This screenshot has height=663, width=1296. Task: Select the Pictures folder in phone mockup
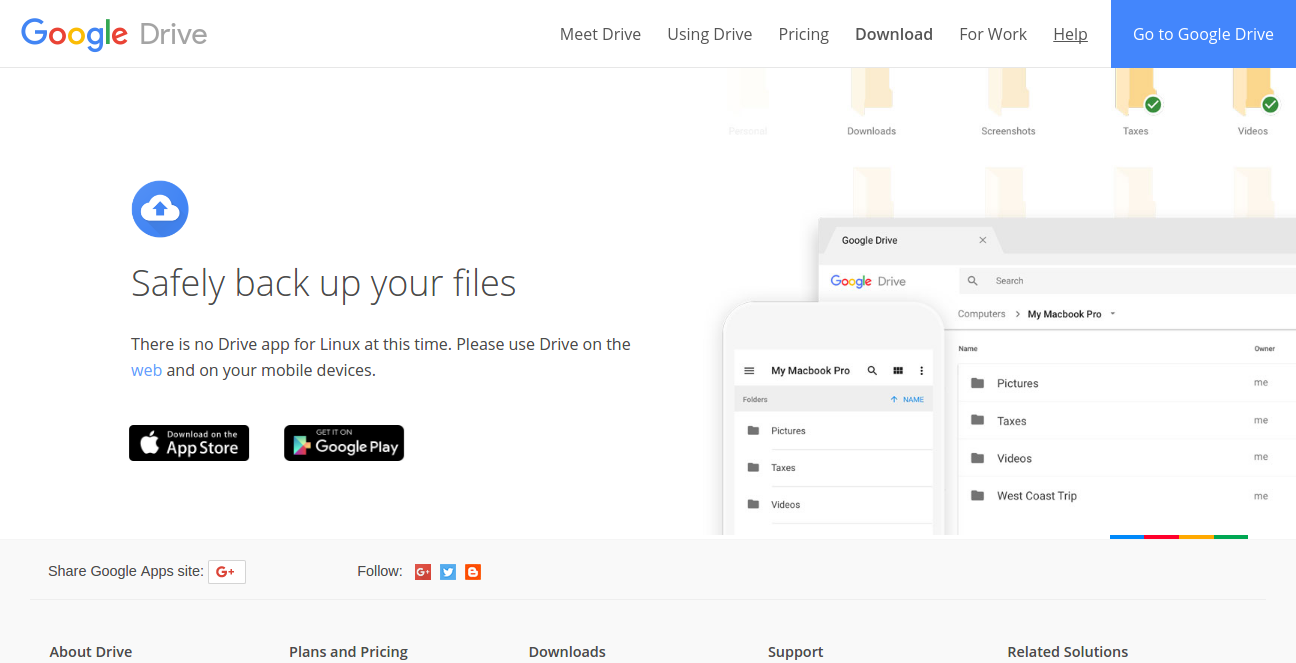point(834,431)
